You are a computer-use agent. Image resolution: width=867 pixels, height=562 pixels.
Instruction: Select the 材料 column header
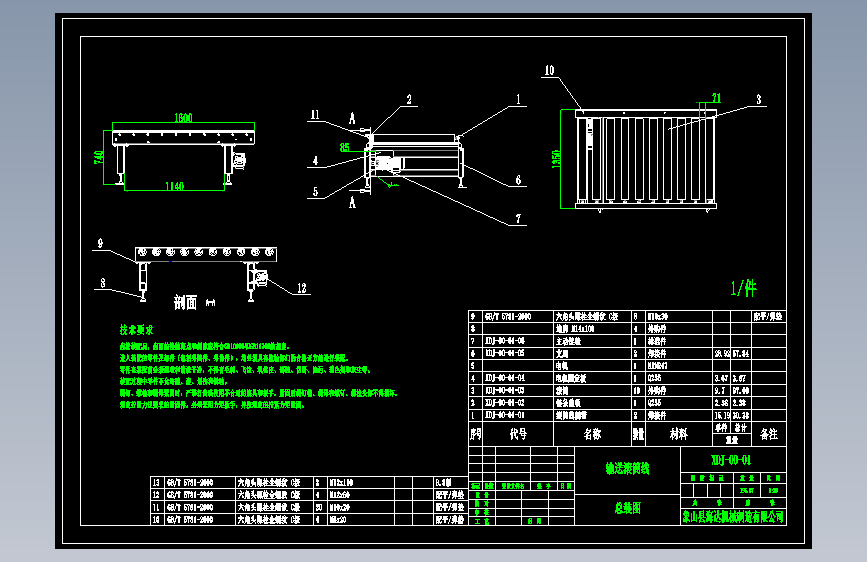pyautogui.click(x=678, y=434)
